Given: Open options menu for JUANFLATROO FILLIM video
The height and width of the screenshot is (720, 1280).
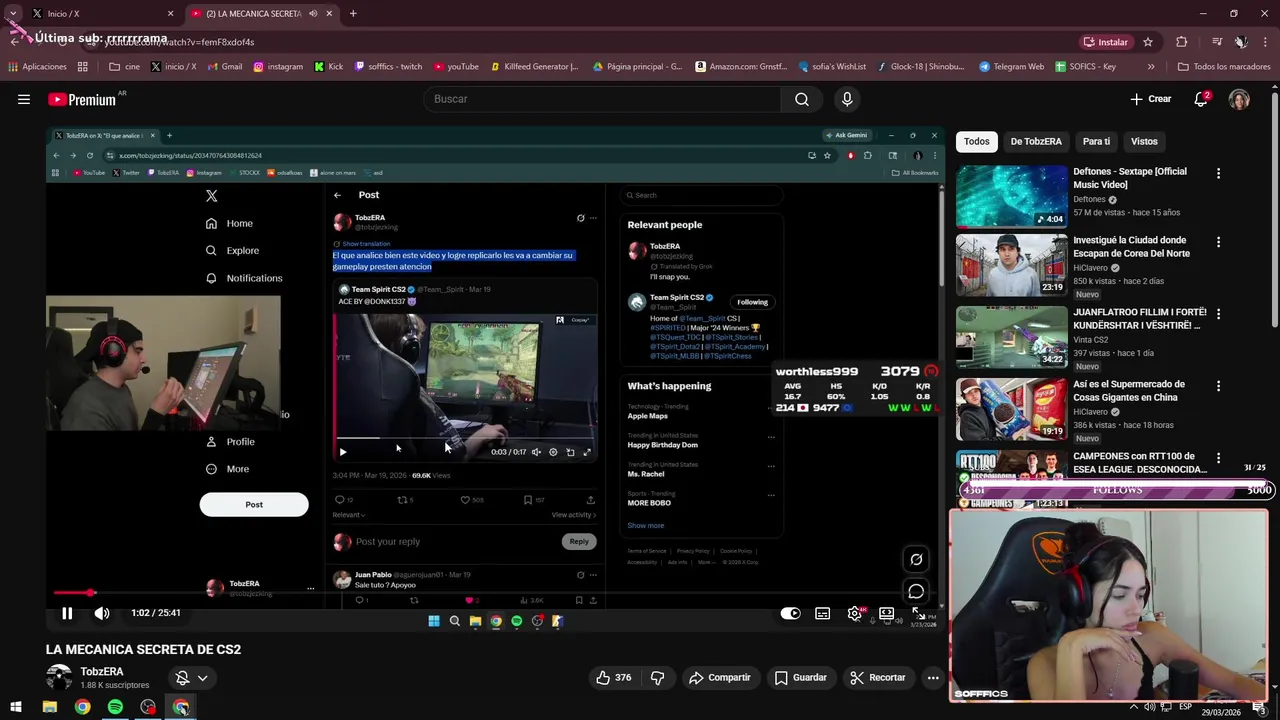Looking at the screenshot, I should (1218, 314).
